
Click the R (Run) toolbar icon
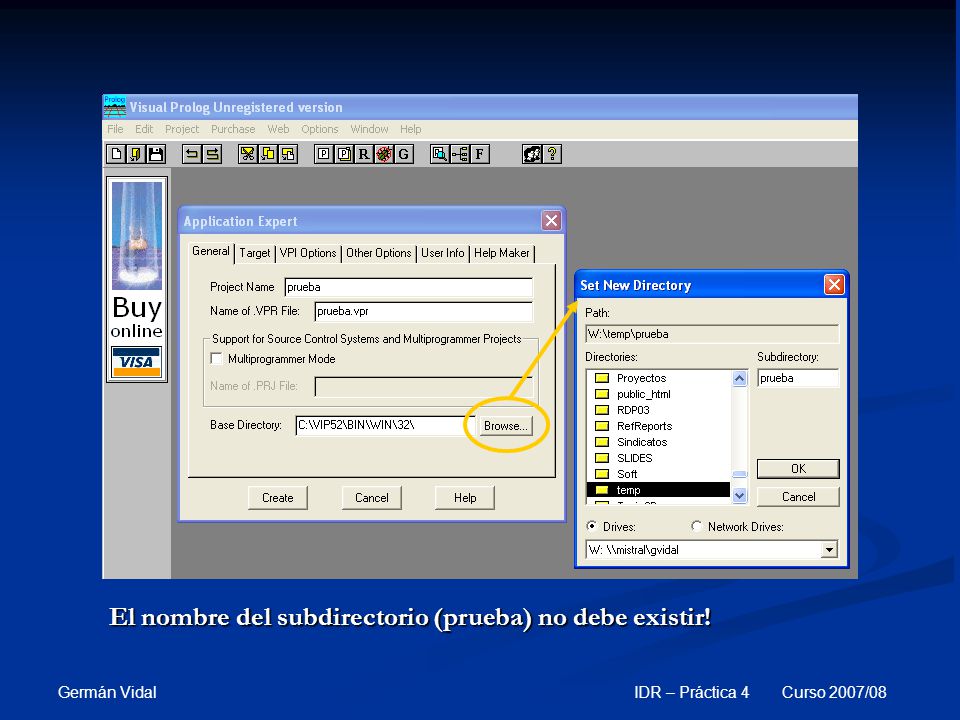point(364,154)
